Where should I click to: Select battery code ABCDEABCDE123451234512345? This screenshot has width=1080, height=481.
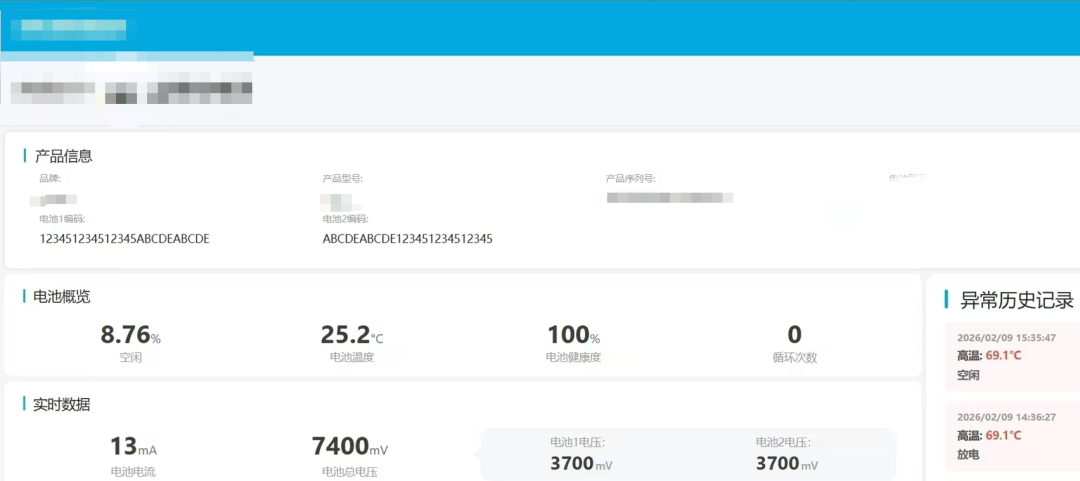[408, 239]
